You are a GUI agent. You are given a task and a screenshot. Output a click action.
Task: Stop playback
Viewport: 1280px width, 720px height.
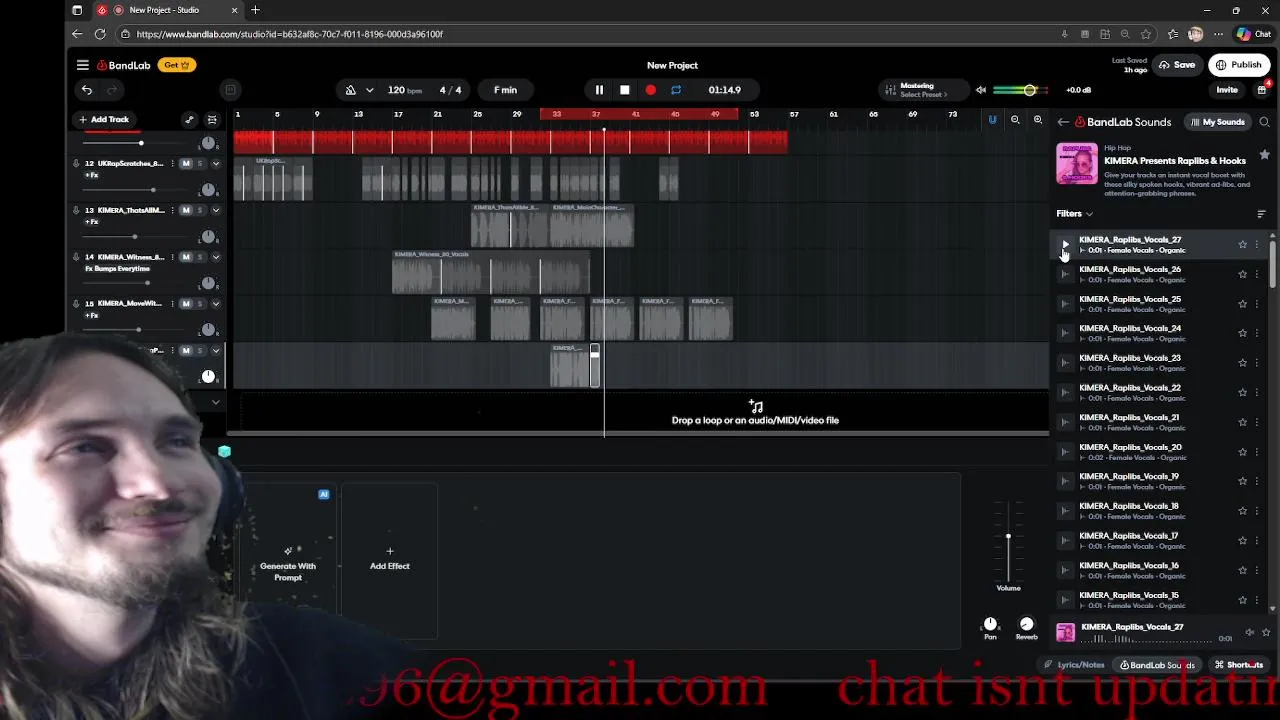point(625,90)
